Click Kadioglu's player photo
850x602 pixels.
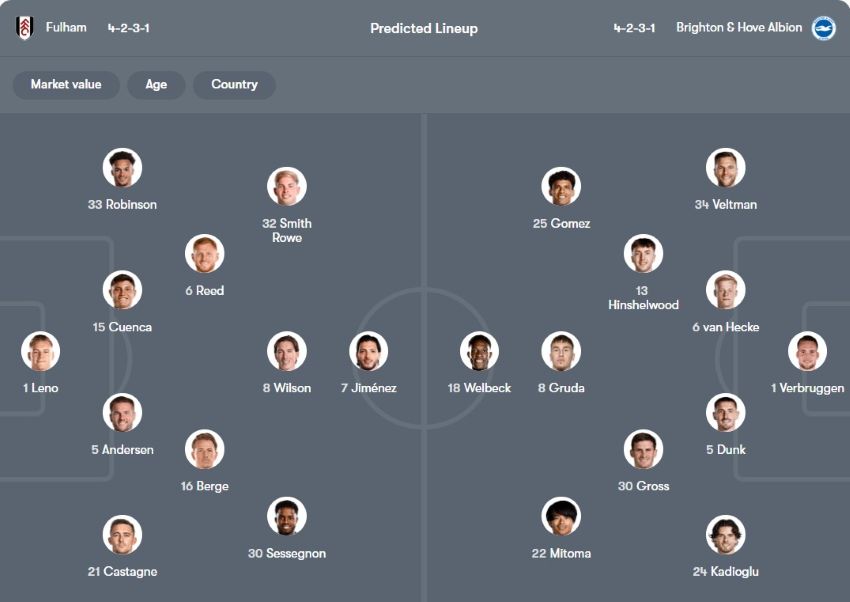[x=726, y=535]
